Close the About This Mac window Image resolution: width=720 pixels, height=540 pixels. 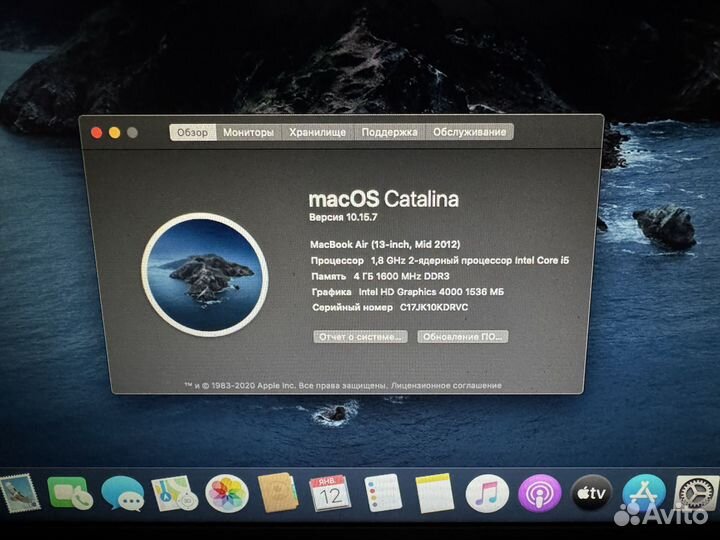pos(96,133)
